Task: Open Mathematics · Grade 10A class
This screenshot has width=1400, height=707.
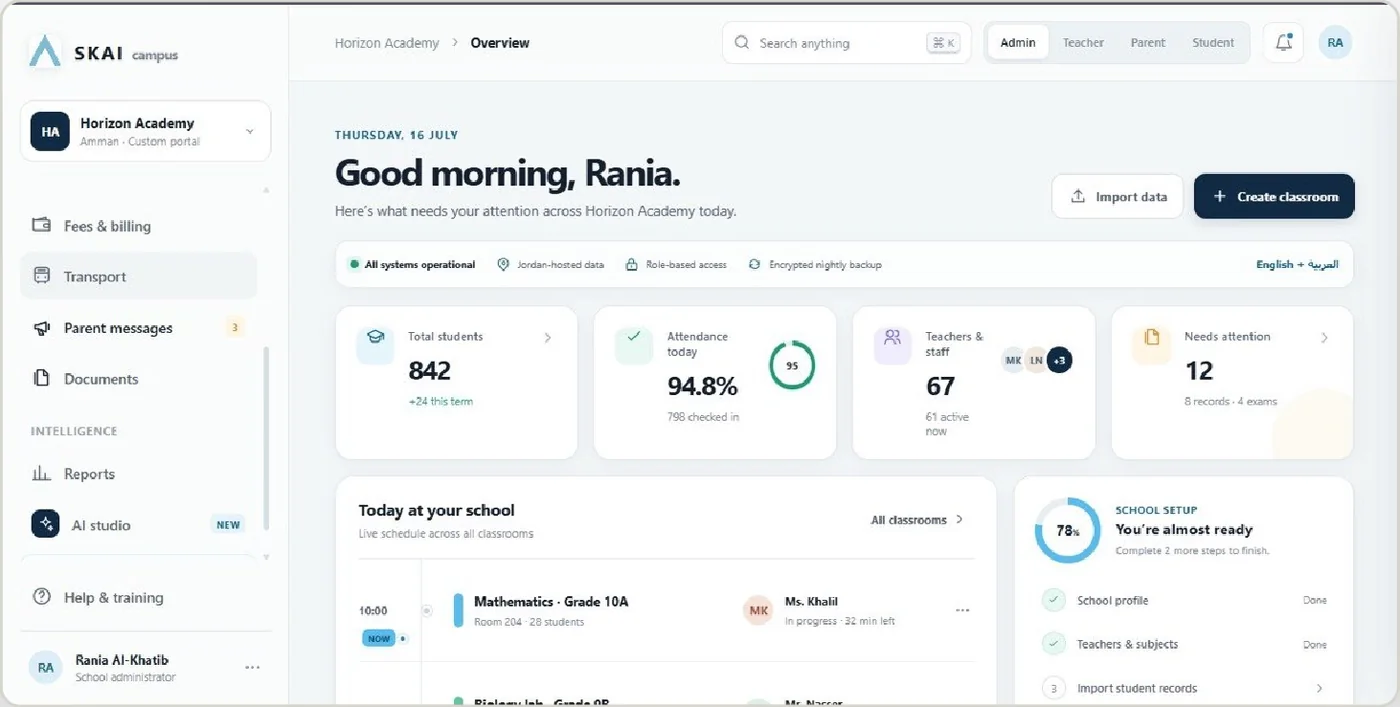Action: pyautogui.click(x=551, y=602)
